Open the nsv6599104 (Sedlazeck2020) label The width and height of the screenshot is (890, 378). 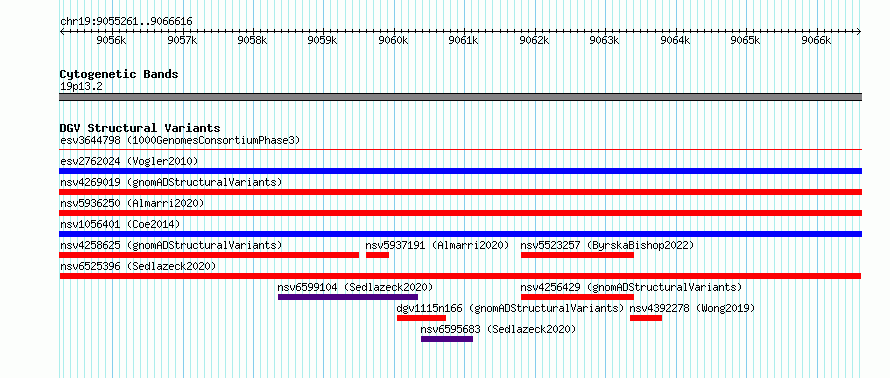click(355, 287)
